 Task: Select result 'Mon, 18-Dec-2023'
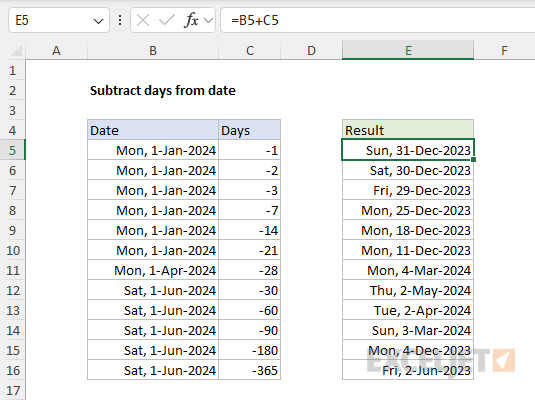[x=408, y=230]
